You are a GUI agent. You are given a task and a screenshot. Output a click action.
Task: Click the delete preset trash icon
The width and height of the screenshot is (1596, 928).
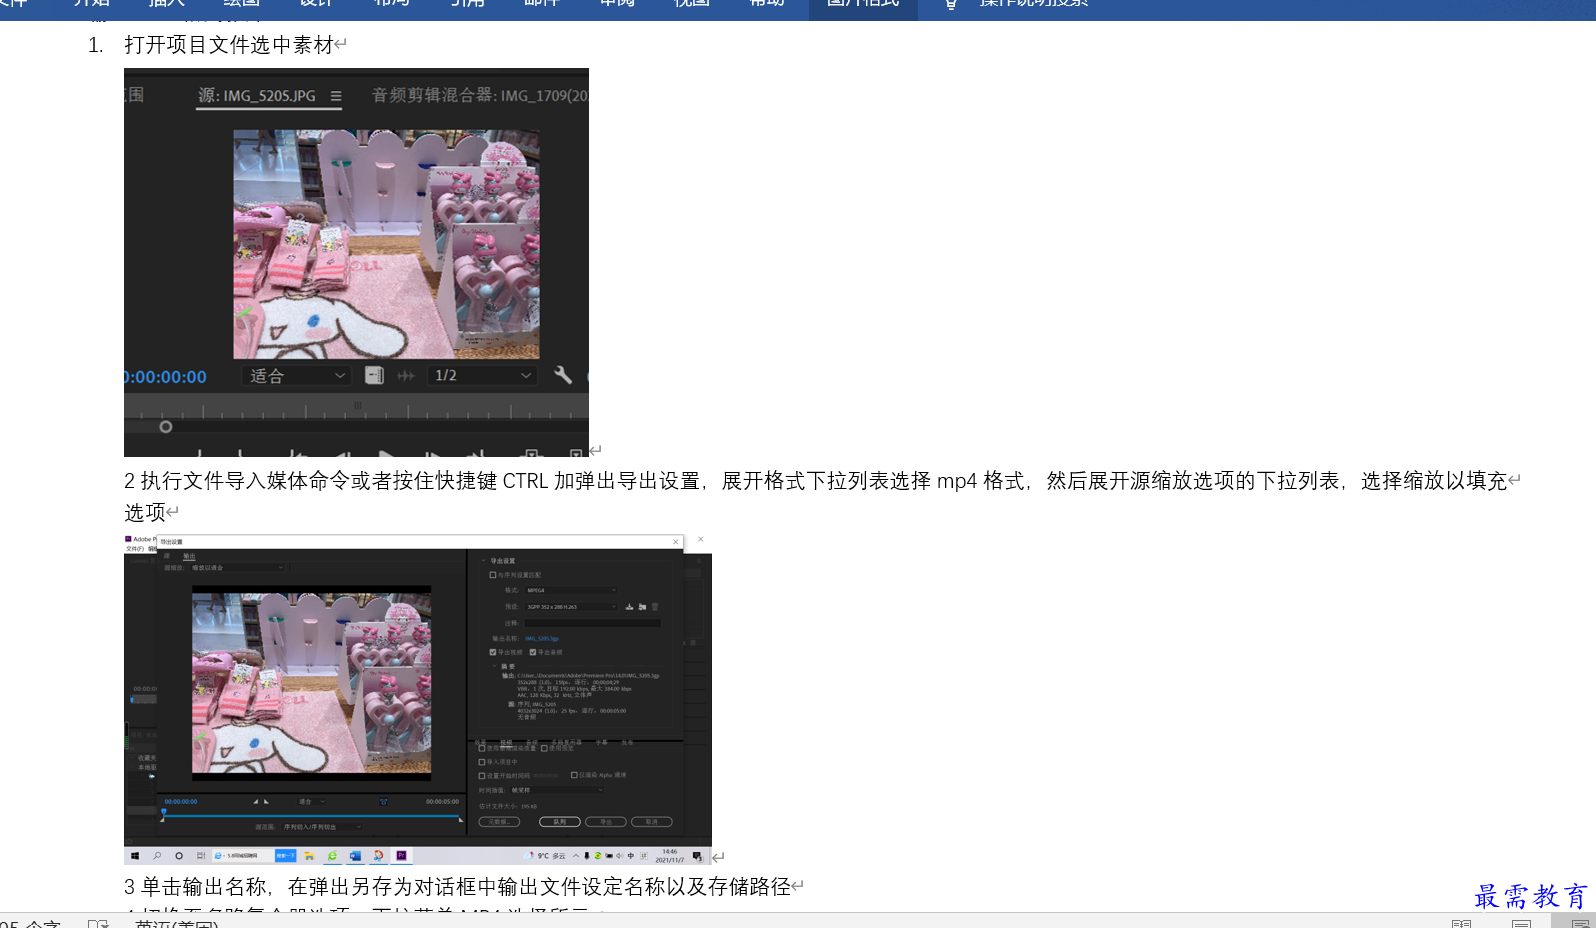[655, 607]
